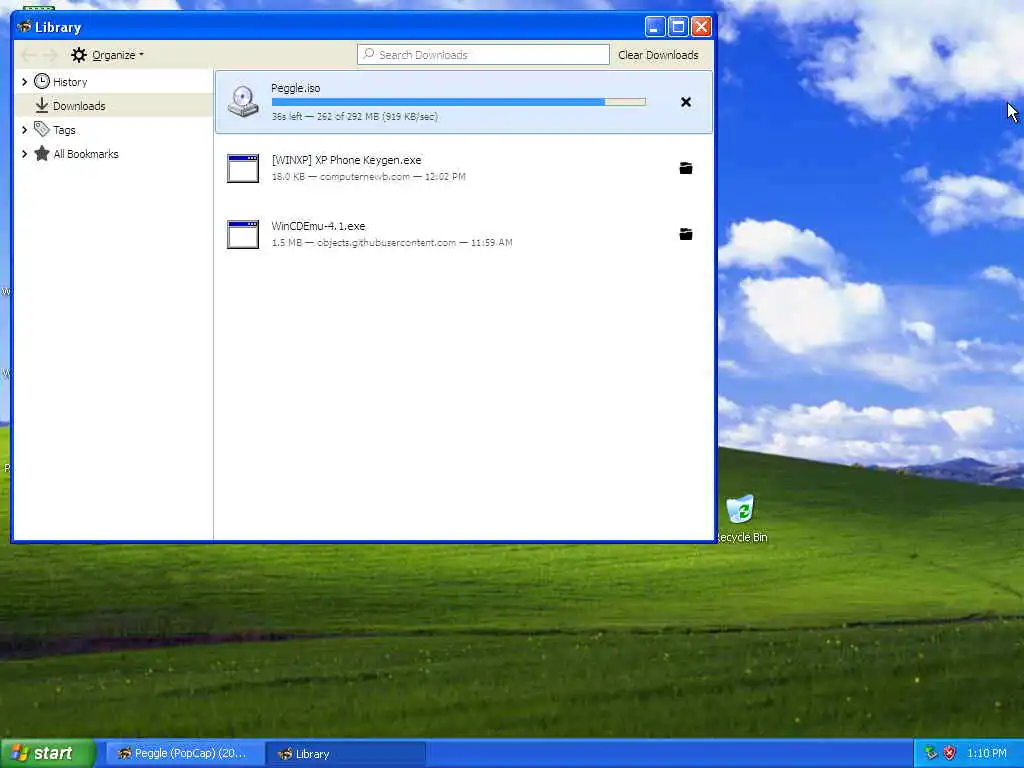Click the WinCDEmu-4.1.exe file icon
Image resolution: width=1024 pixels, height=768 pixels.
tap(243, 234)
